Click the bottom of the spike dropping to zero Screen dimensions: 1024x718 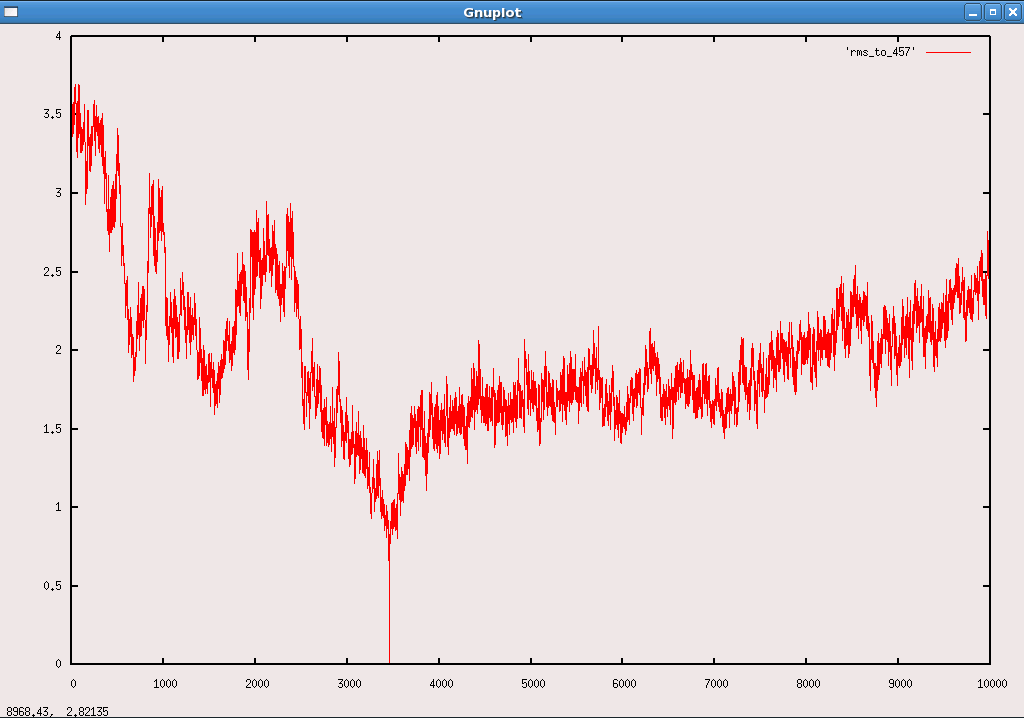tap(389, 660)
